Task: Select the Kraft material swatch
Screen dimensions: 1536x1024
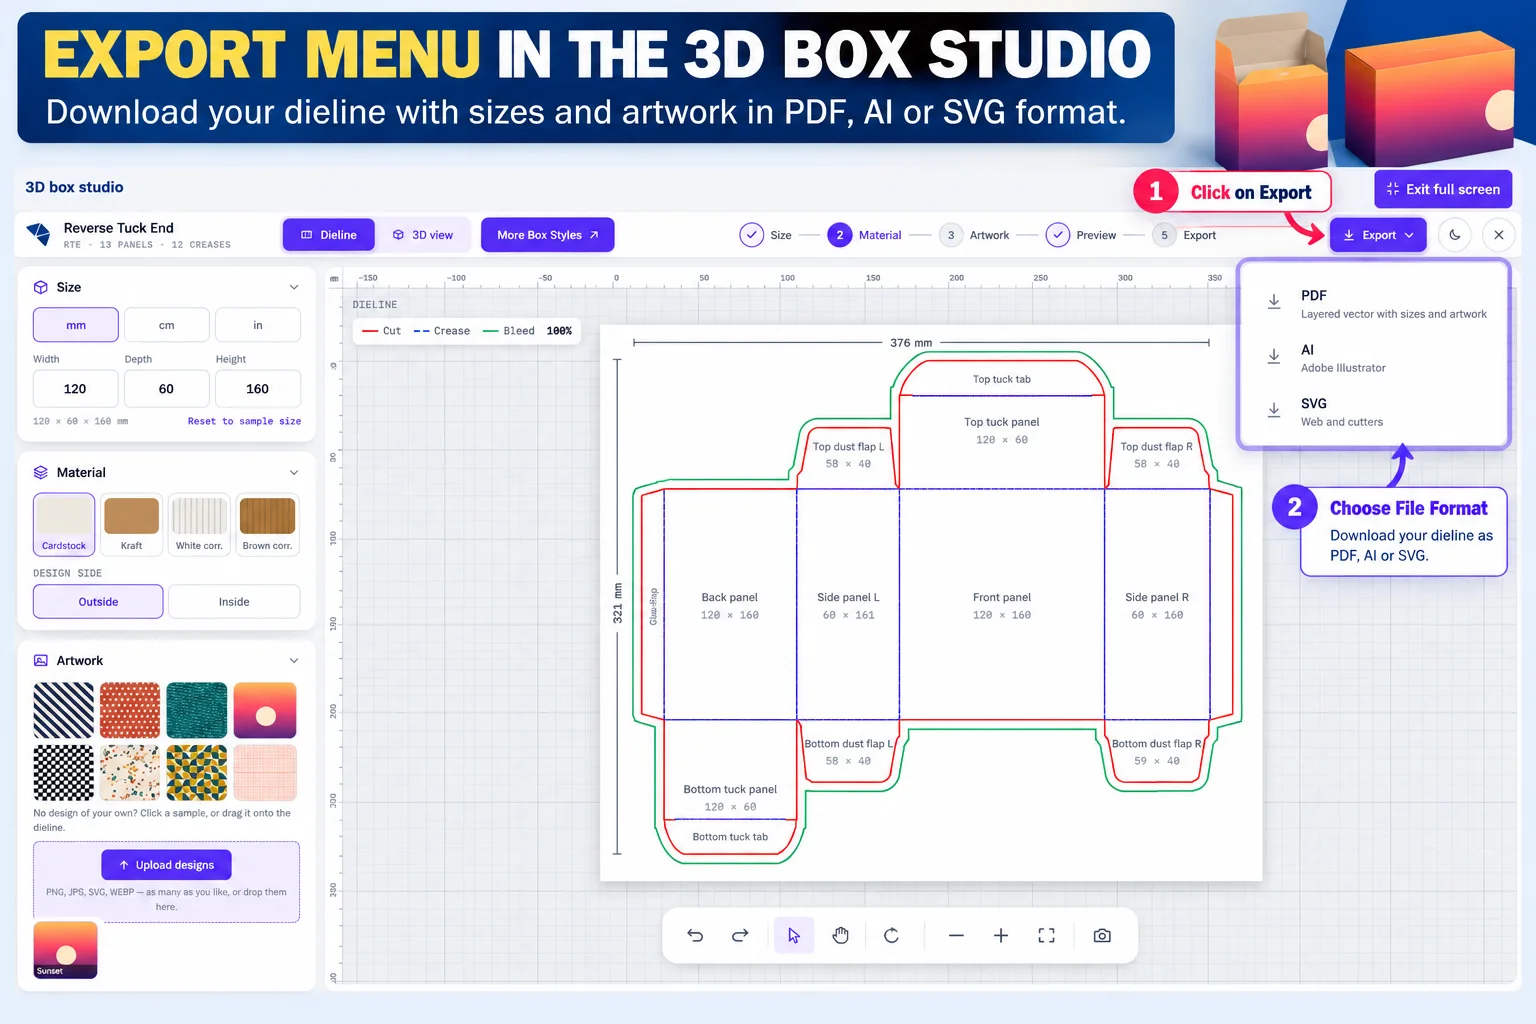Action: click(132, 524)
